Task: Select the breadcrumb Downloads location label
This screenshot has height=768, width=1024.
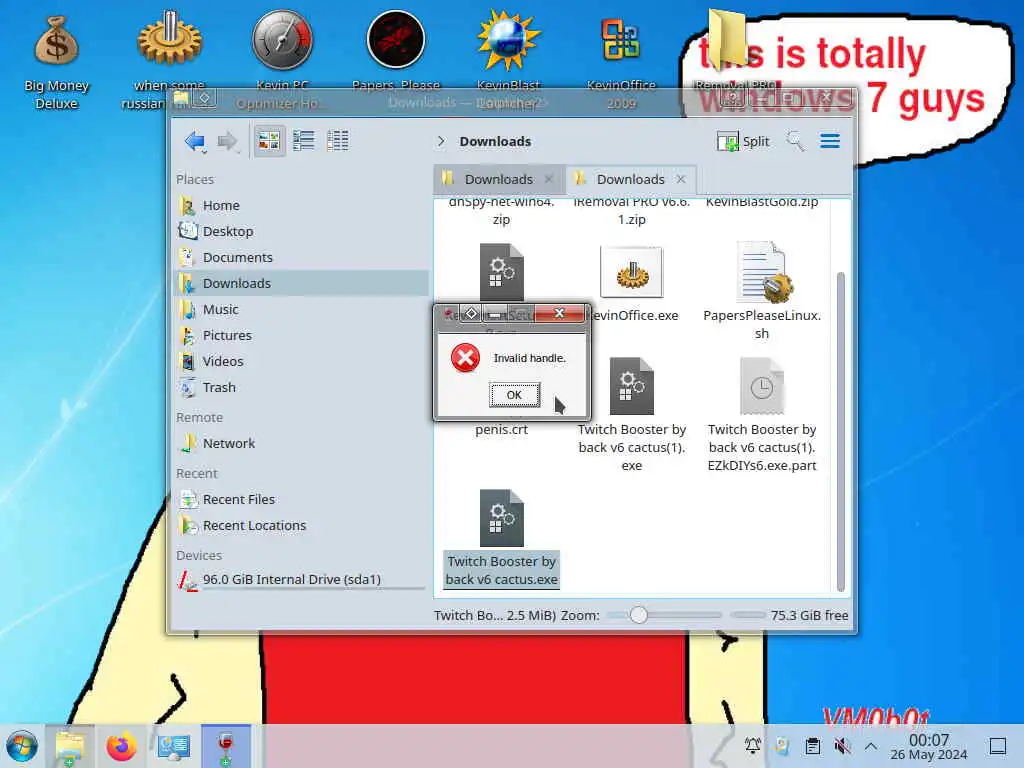Action: tap(495, 141)
